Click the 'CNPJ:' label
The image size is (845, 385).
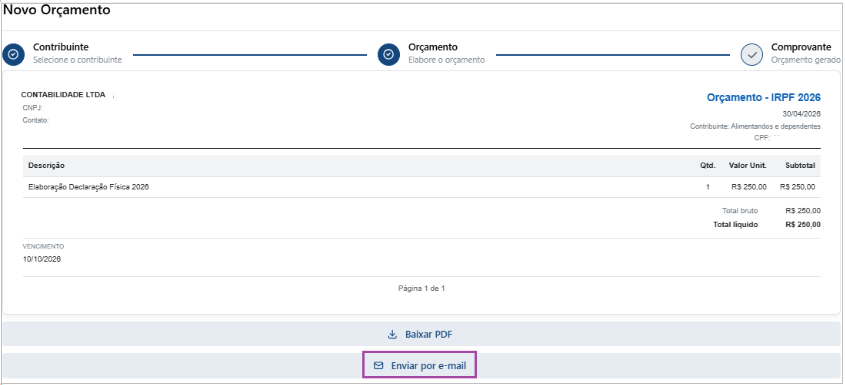coord(32,108)
